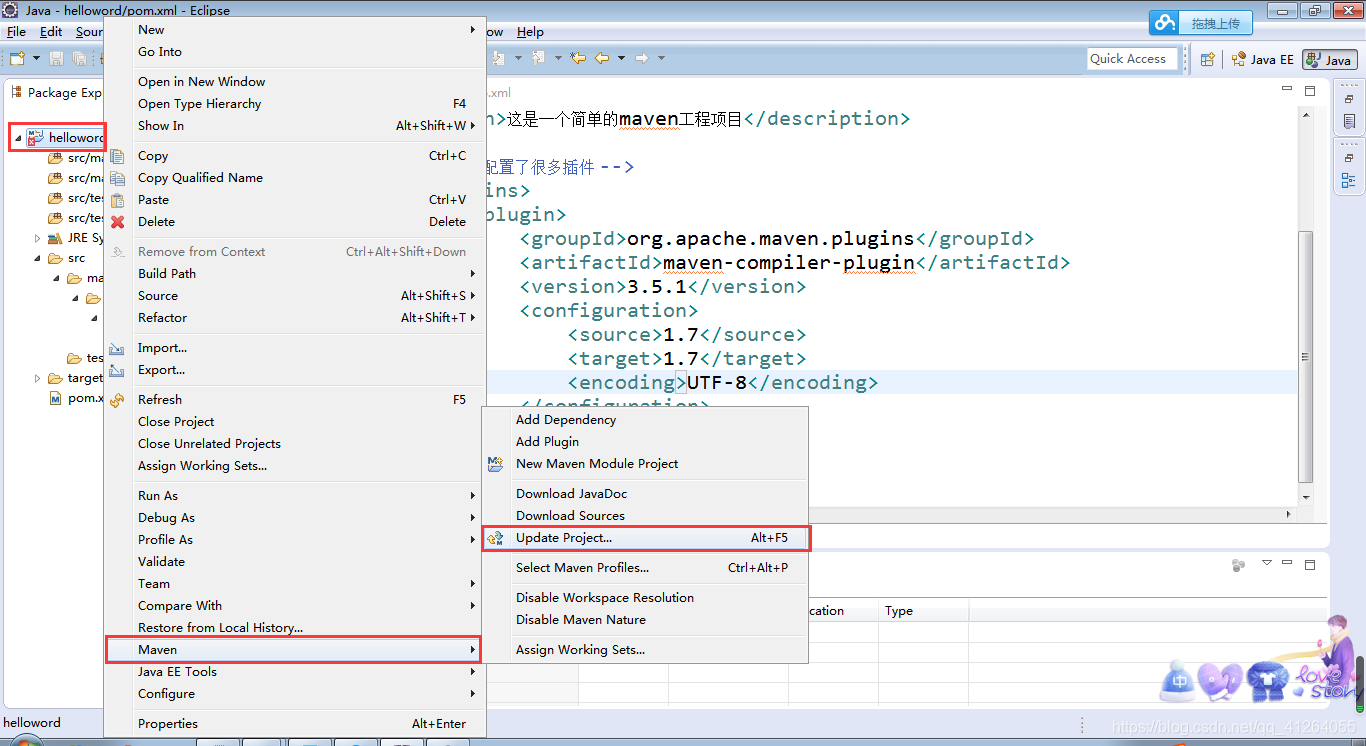
Task: Open the Run As submenu
Action: click(295, 496)
